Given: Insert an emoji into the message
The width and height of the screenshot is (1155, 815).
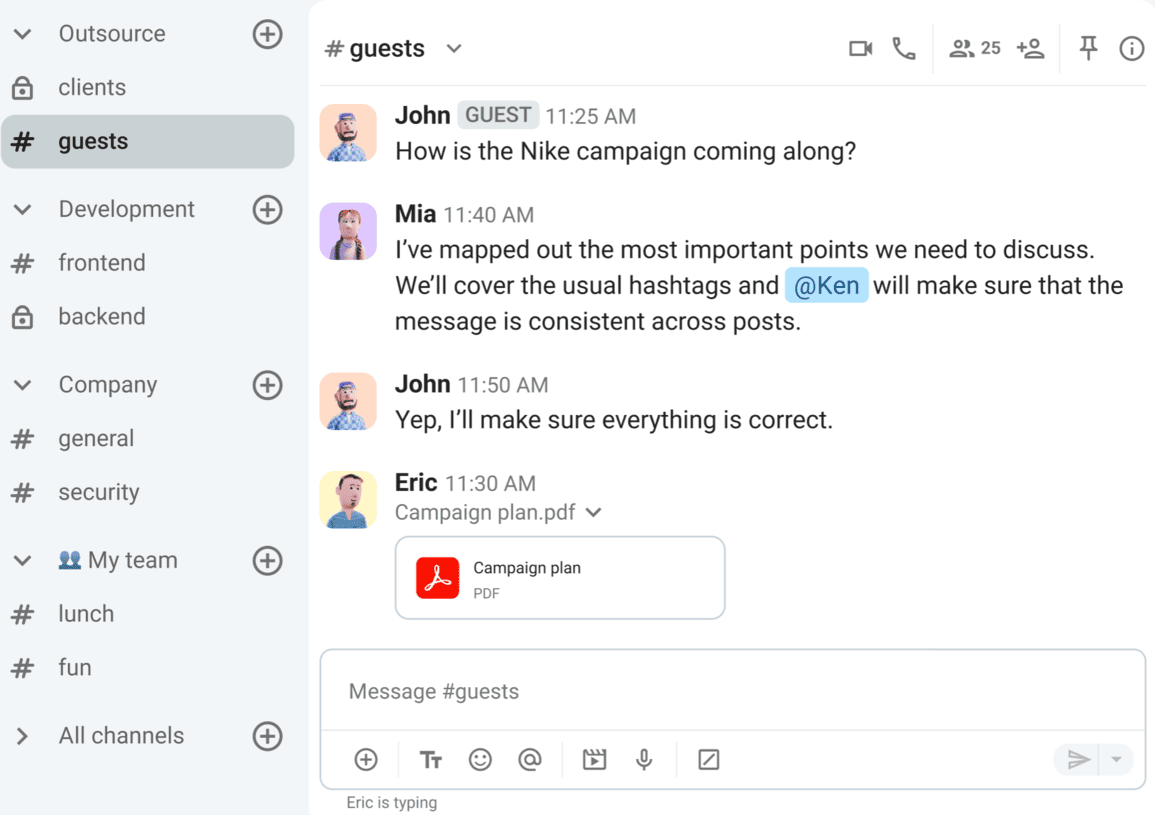Looking at the screenshot, I should (480, 759).
